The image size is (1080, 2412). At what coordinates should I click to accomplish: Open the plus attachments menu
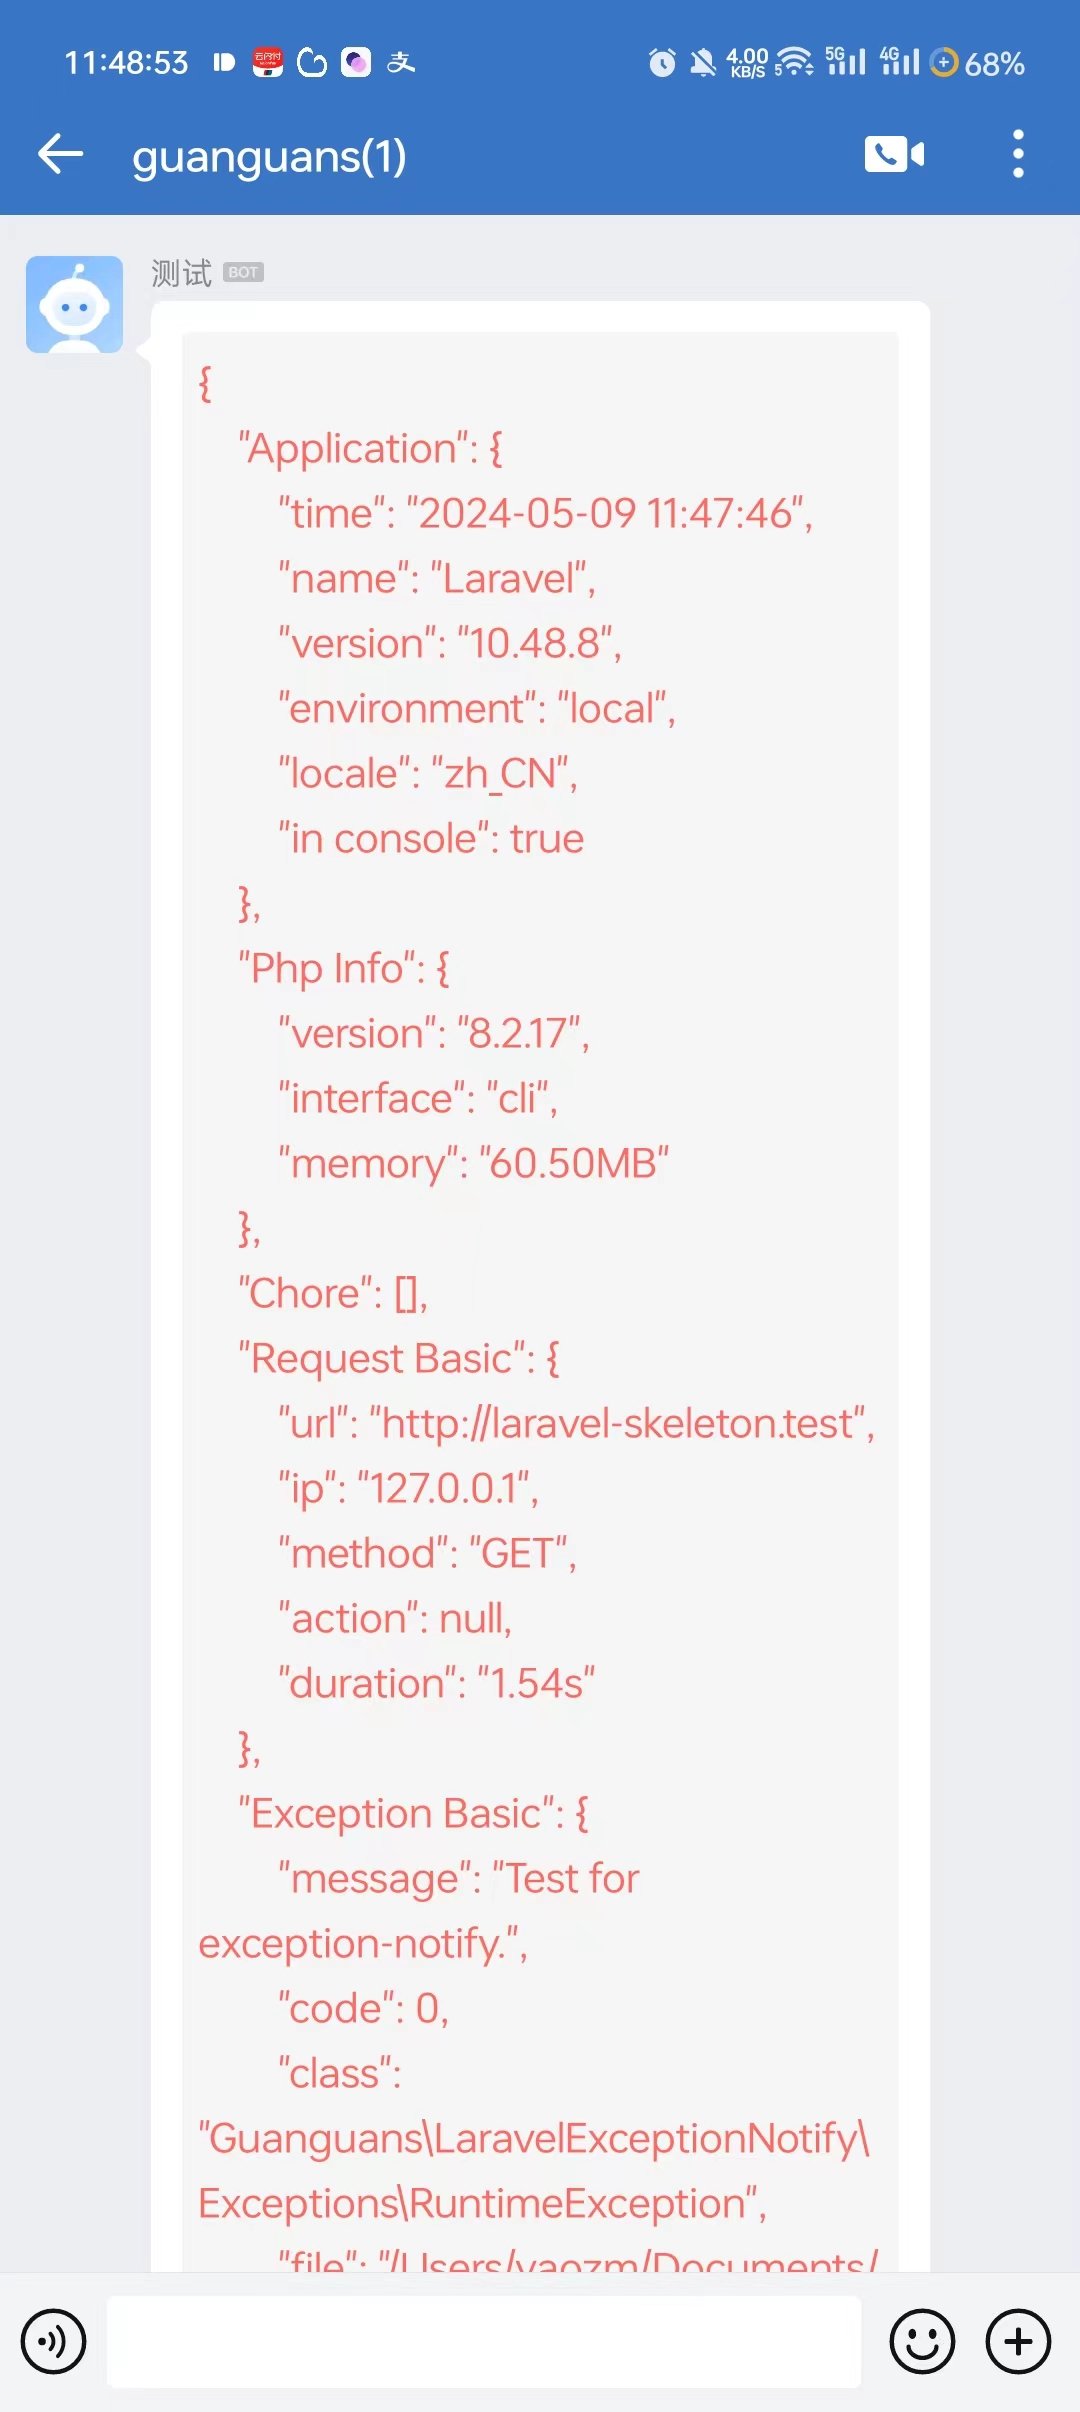point(1018,2341)
